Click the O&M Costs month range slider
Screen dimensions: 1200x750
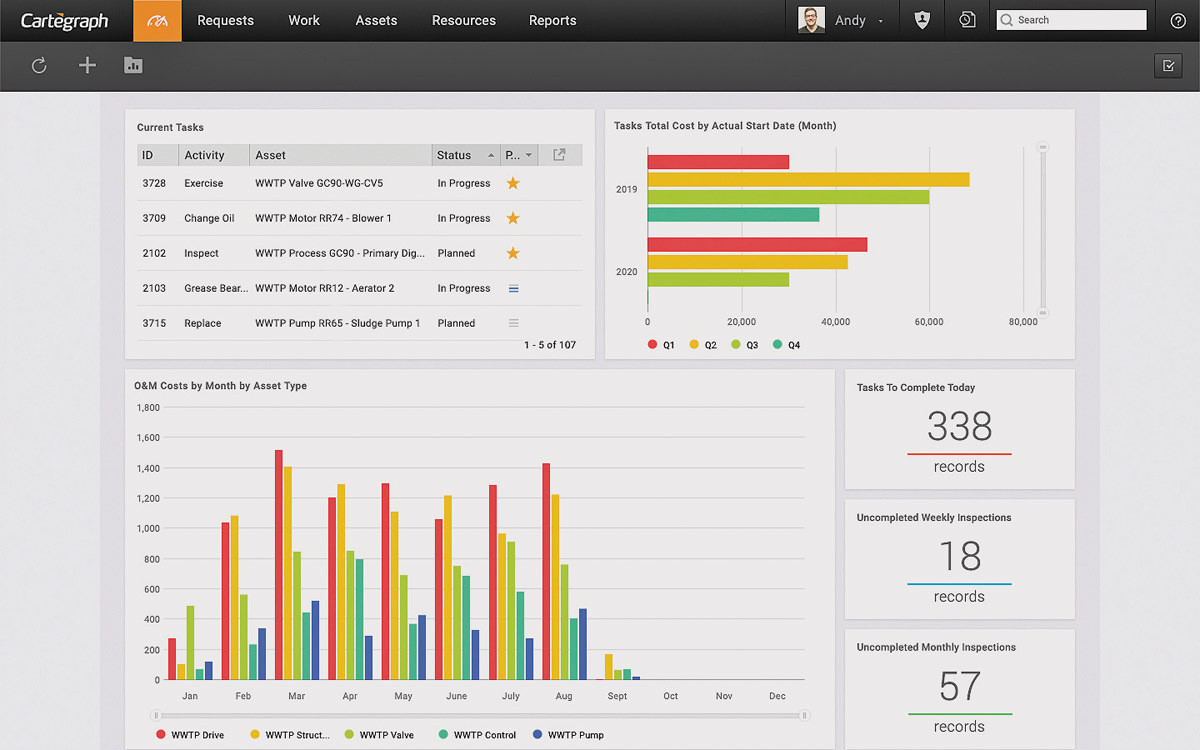(480, 715)
